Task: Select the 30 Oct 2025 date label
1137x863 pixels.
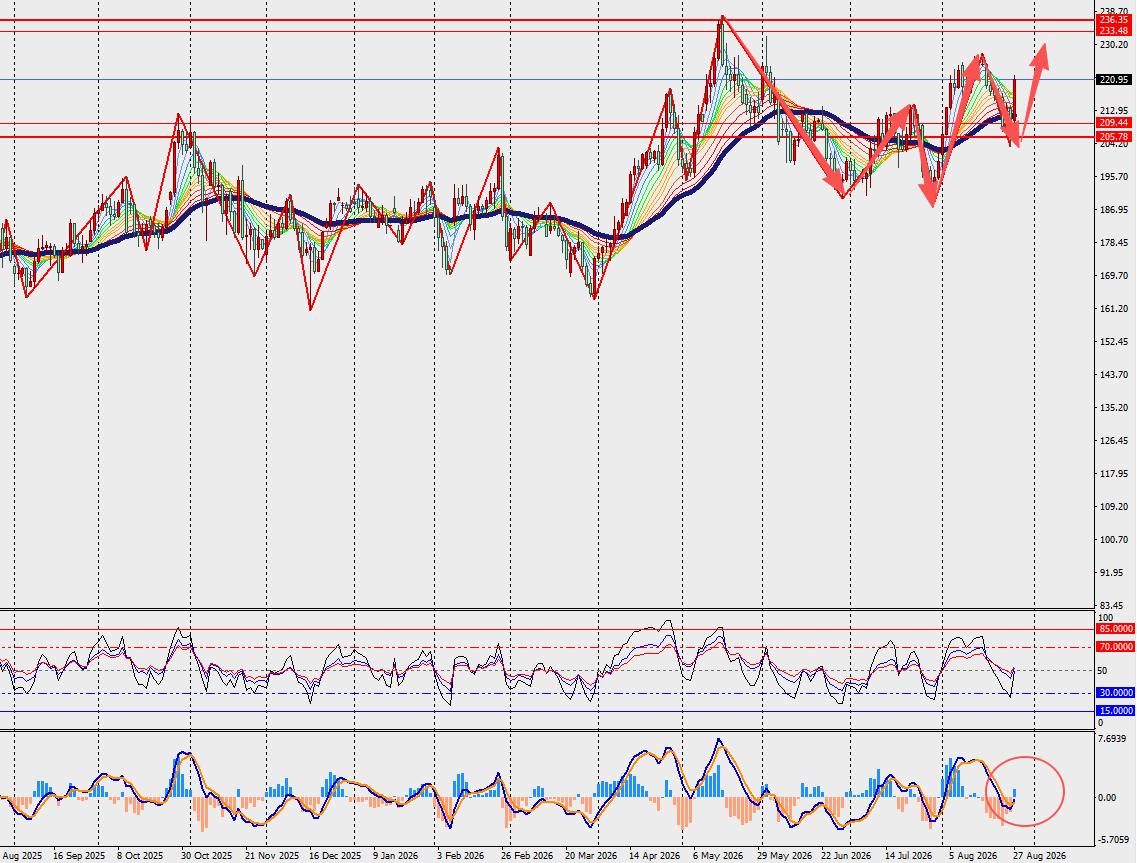Action: tap(207, 856)
